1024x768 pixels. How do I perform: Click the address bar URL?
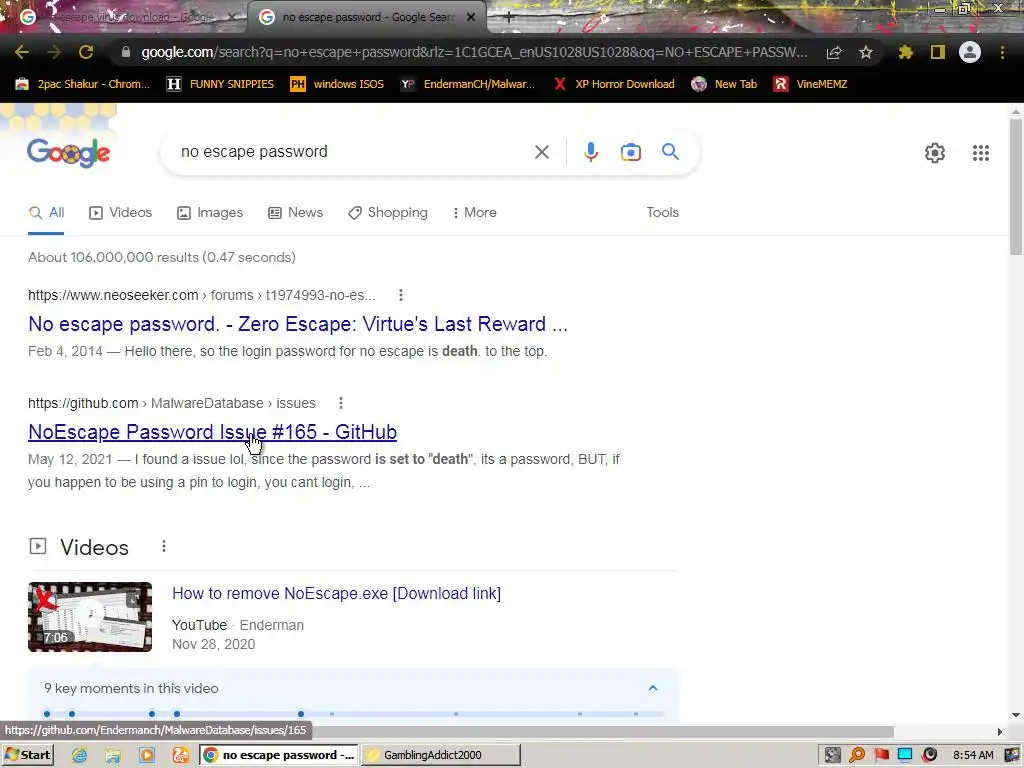tap(475, 52)
